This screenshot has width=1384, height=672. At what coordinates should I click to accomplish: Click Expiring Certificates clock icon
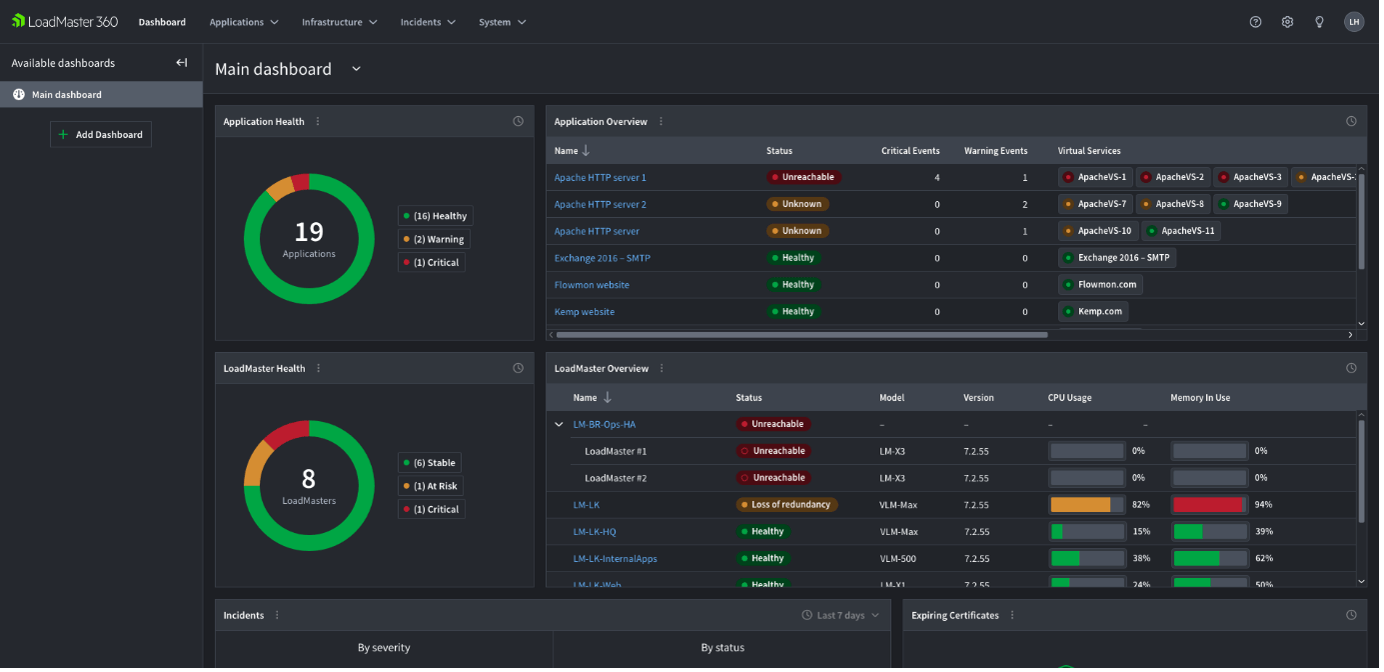click(x=1356, y=618)
